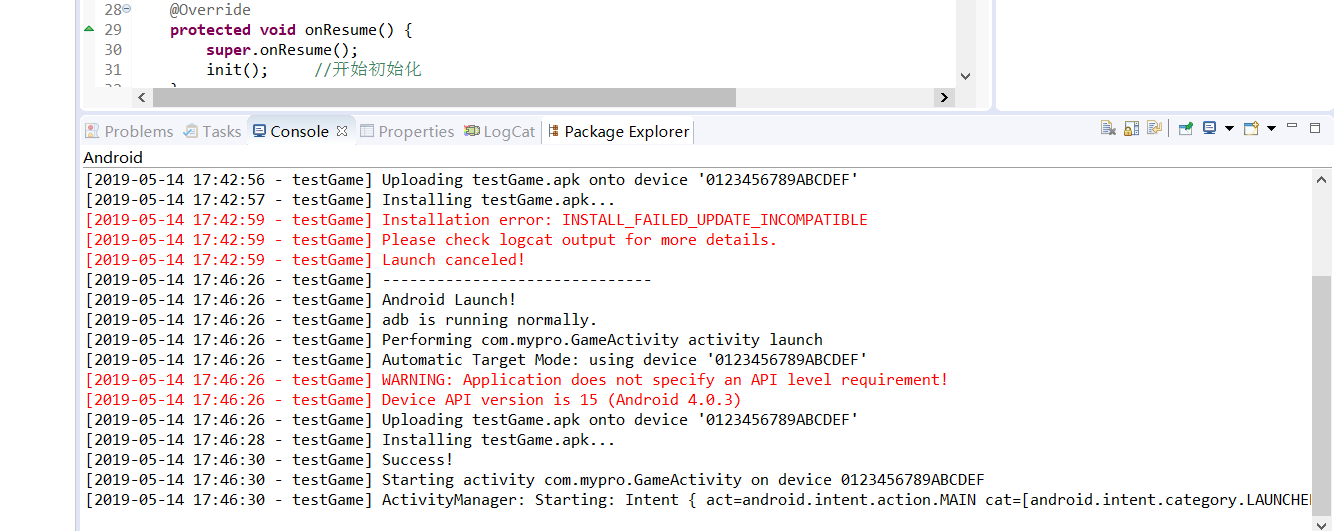This screenshot has width=1334, height=531.
Task: Click the 17:46:28 'Installing testGame.apk...' line
Action: coord(350,440)
